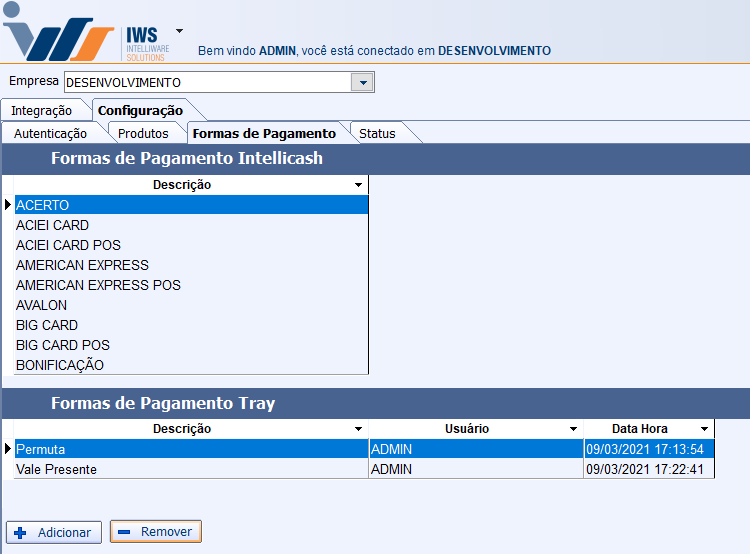Screen dimensions: 752x554
Task: Open Descrição column filter arrow in Intellicash grid
Action: point(358,185)
